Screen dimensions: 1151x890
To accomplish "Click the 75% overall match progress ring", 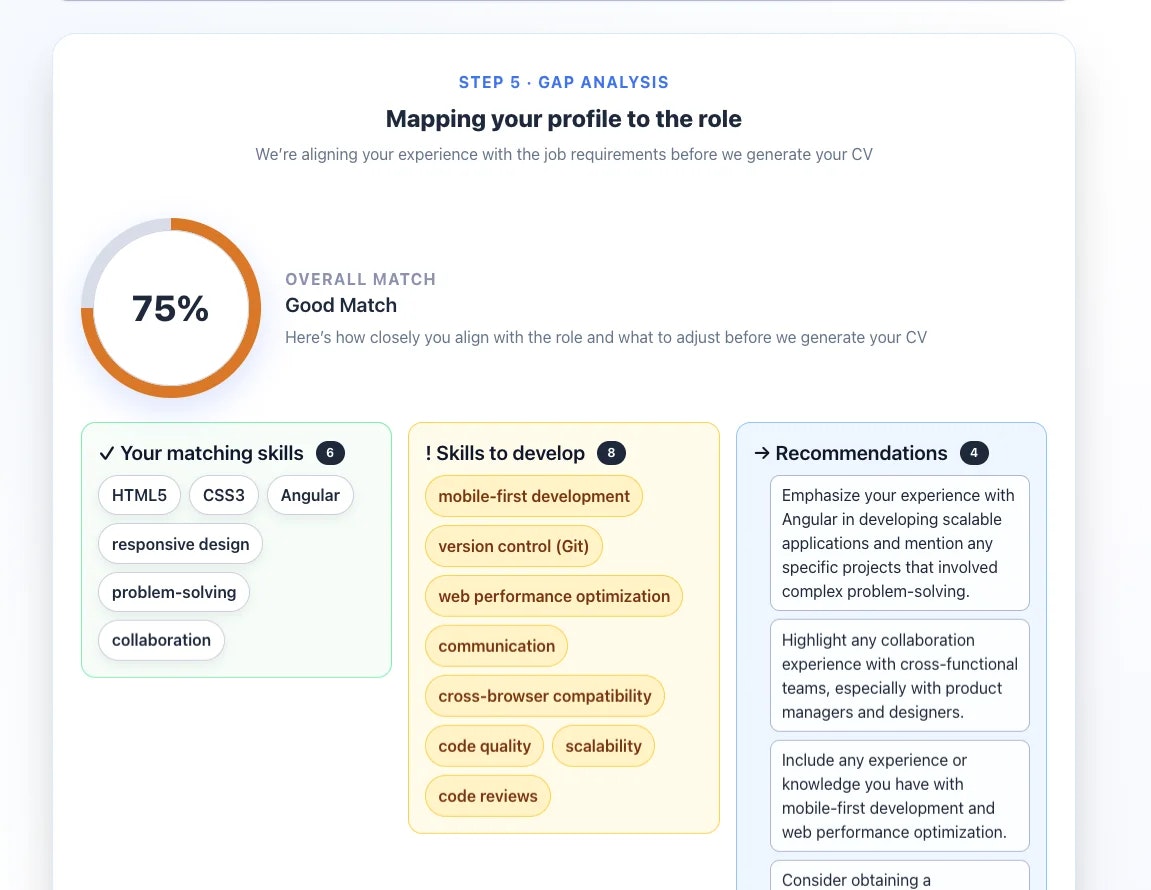I will [x=170, y=308].
